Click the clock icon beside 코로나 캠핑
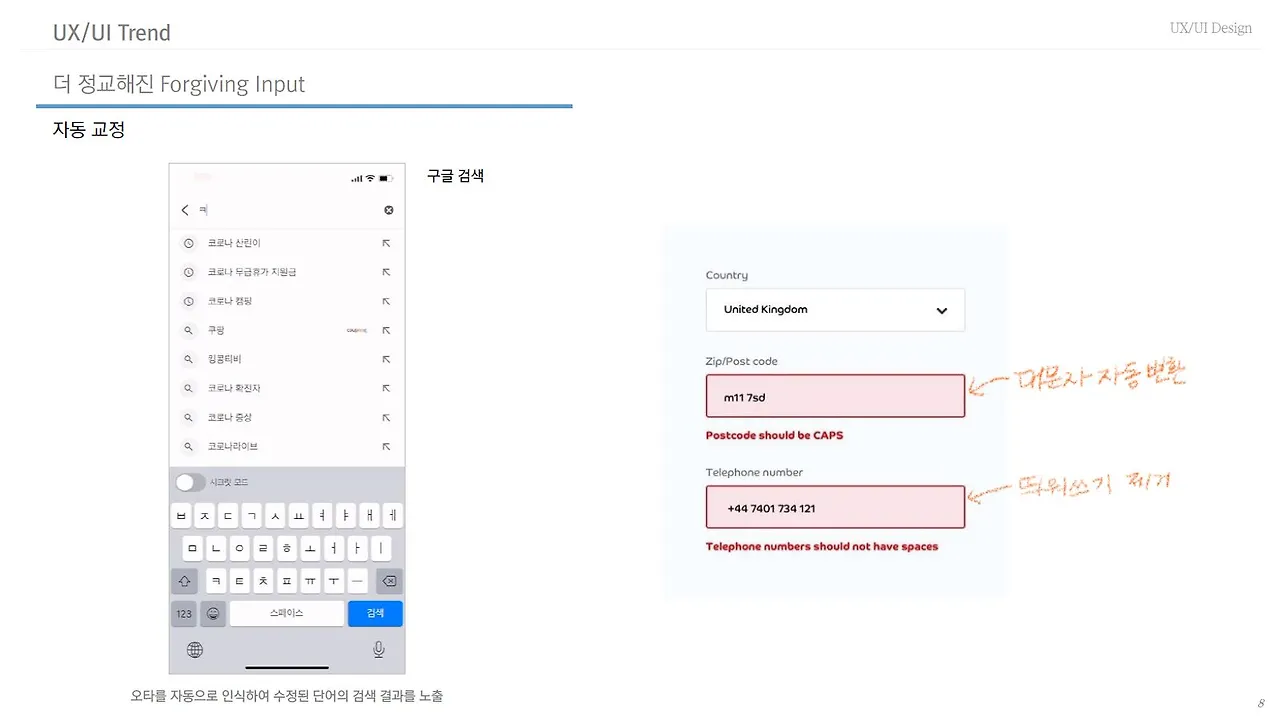 pos(188,301)
